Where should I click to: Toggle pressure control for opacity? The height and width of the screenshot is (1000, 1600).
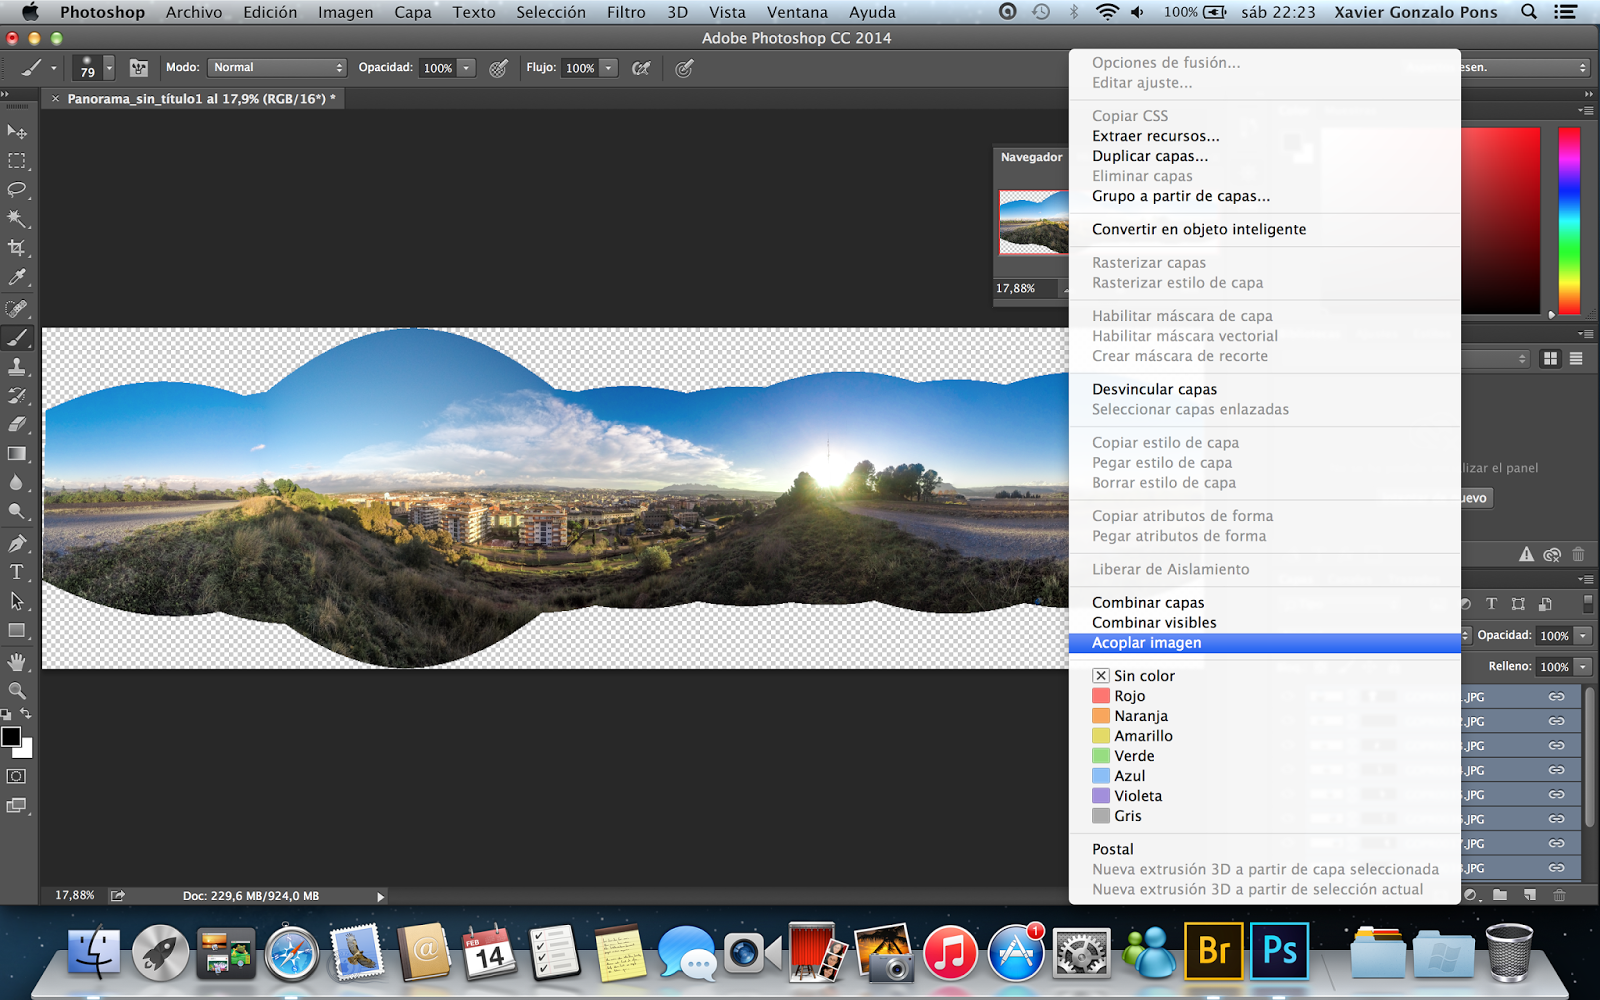[x=498, y=68]
